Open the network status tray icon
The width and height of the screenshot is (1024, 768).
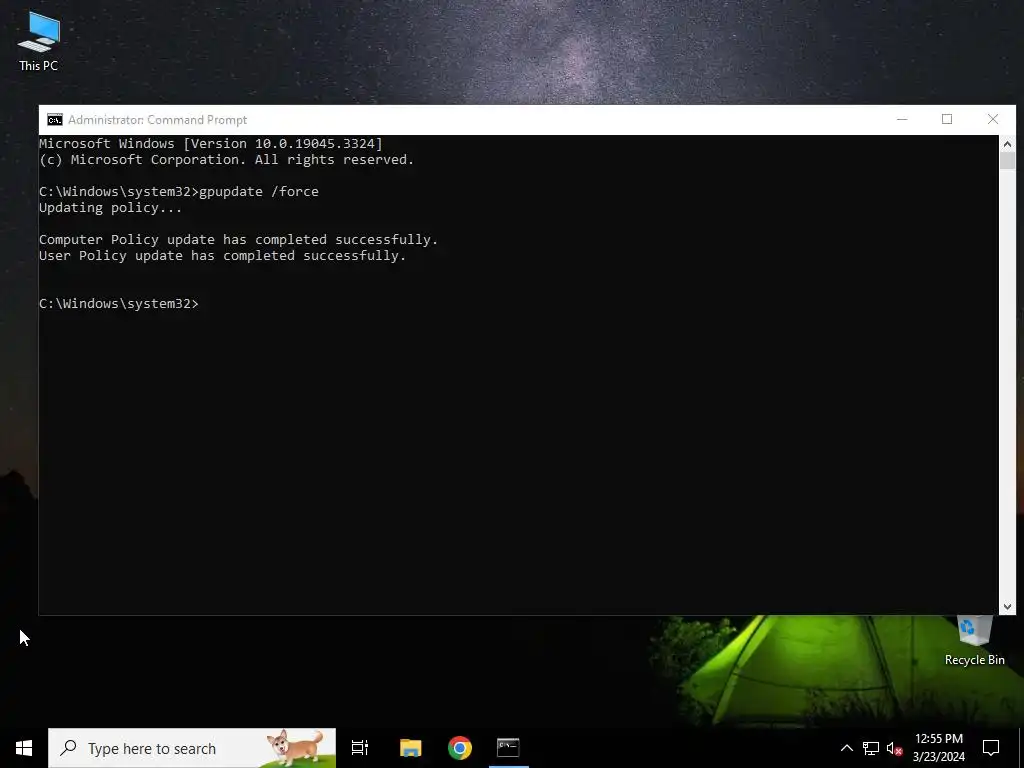871,748
